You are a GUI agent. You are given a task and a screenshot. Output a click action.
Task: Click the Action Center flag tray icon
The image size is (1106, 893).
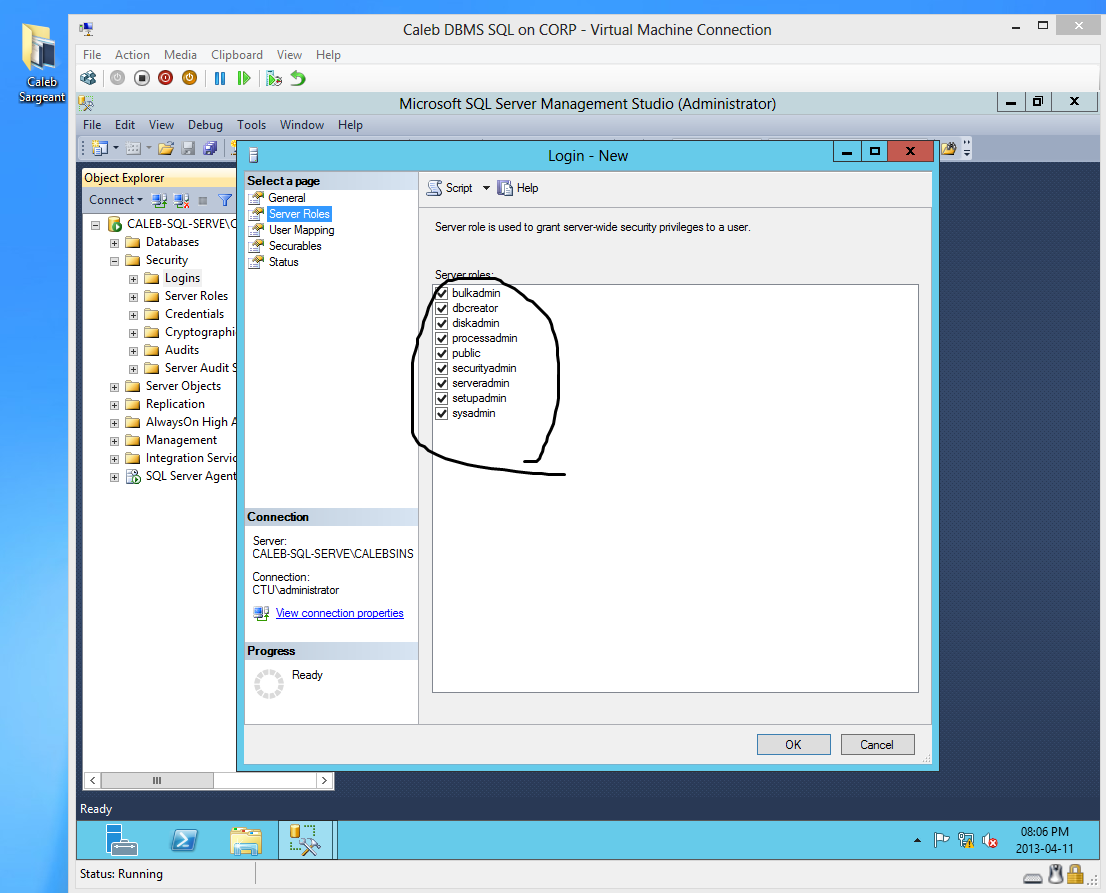coord(941,840)
